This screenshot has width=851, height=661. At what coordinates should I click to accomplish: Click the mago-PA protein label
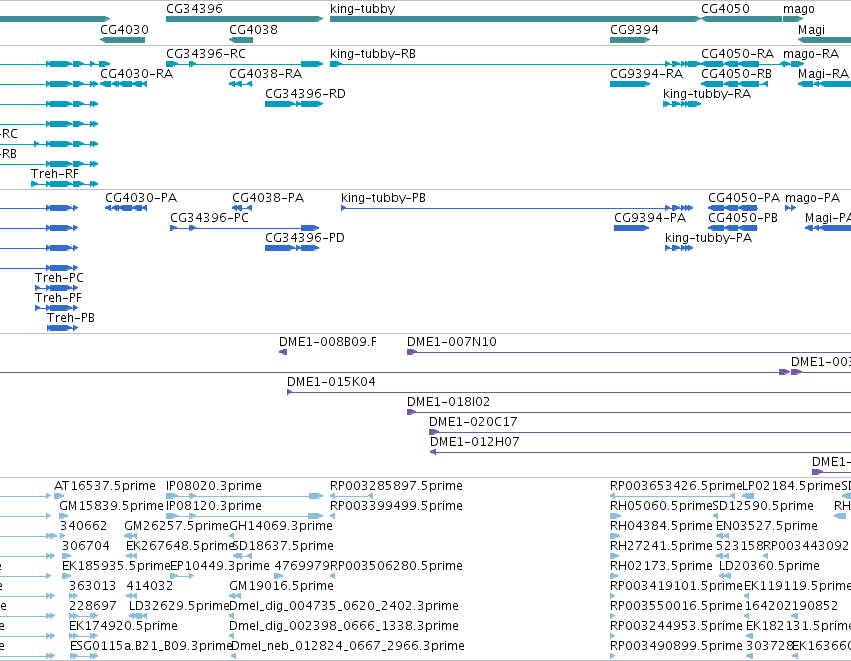click(x=812, y=198)
